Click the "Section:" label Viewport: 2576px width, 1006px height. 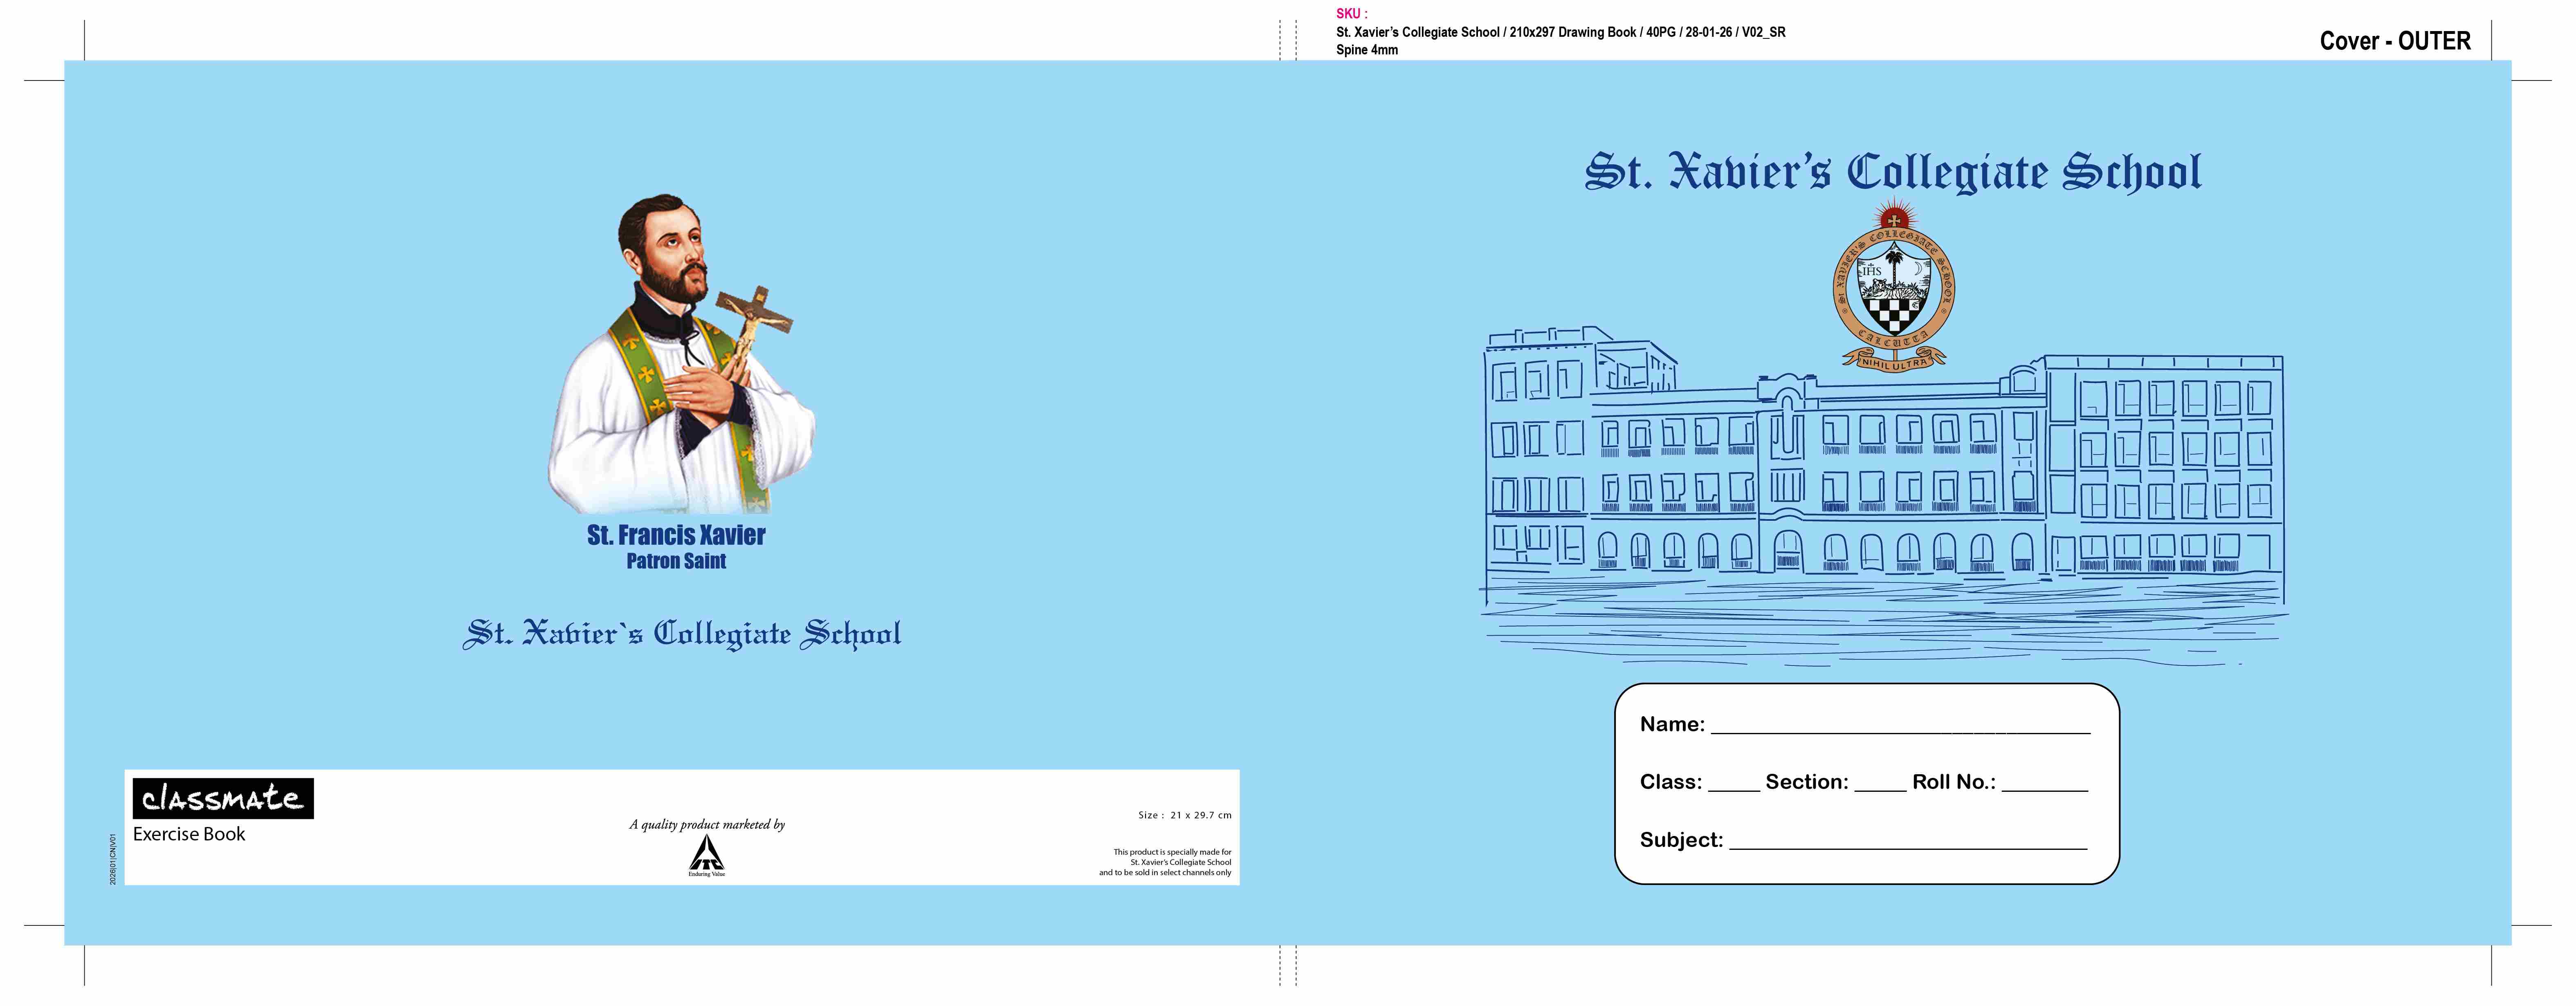click(1807, 782)
